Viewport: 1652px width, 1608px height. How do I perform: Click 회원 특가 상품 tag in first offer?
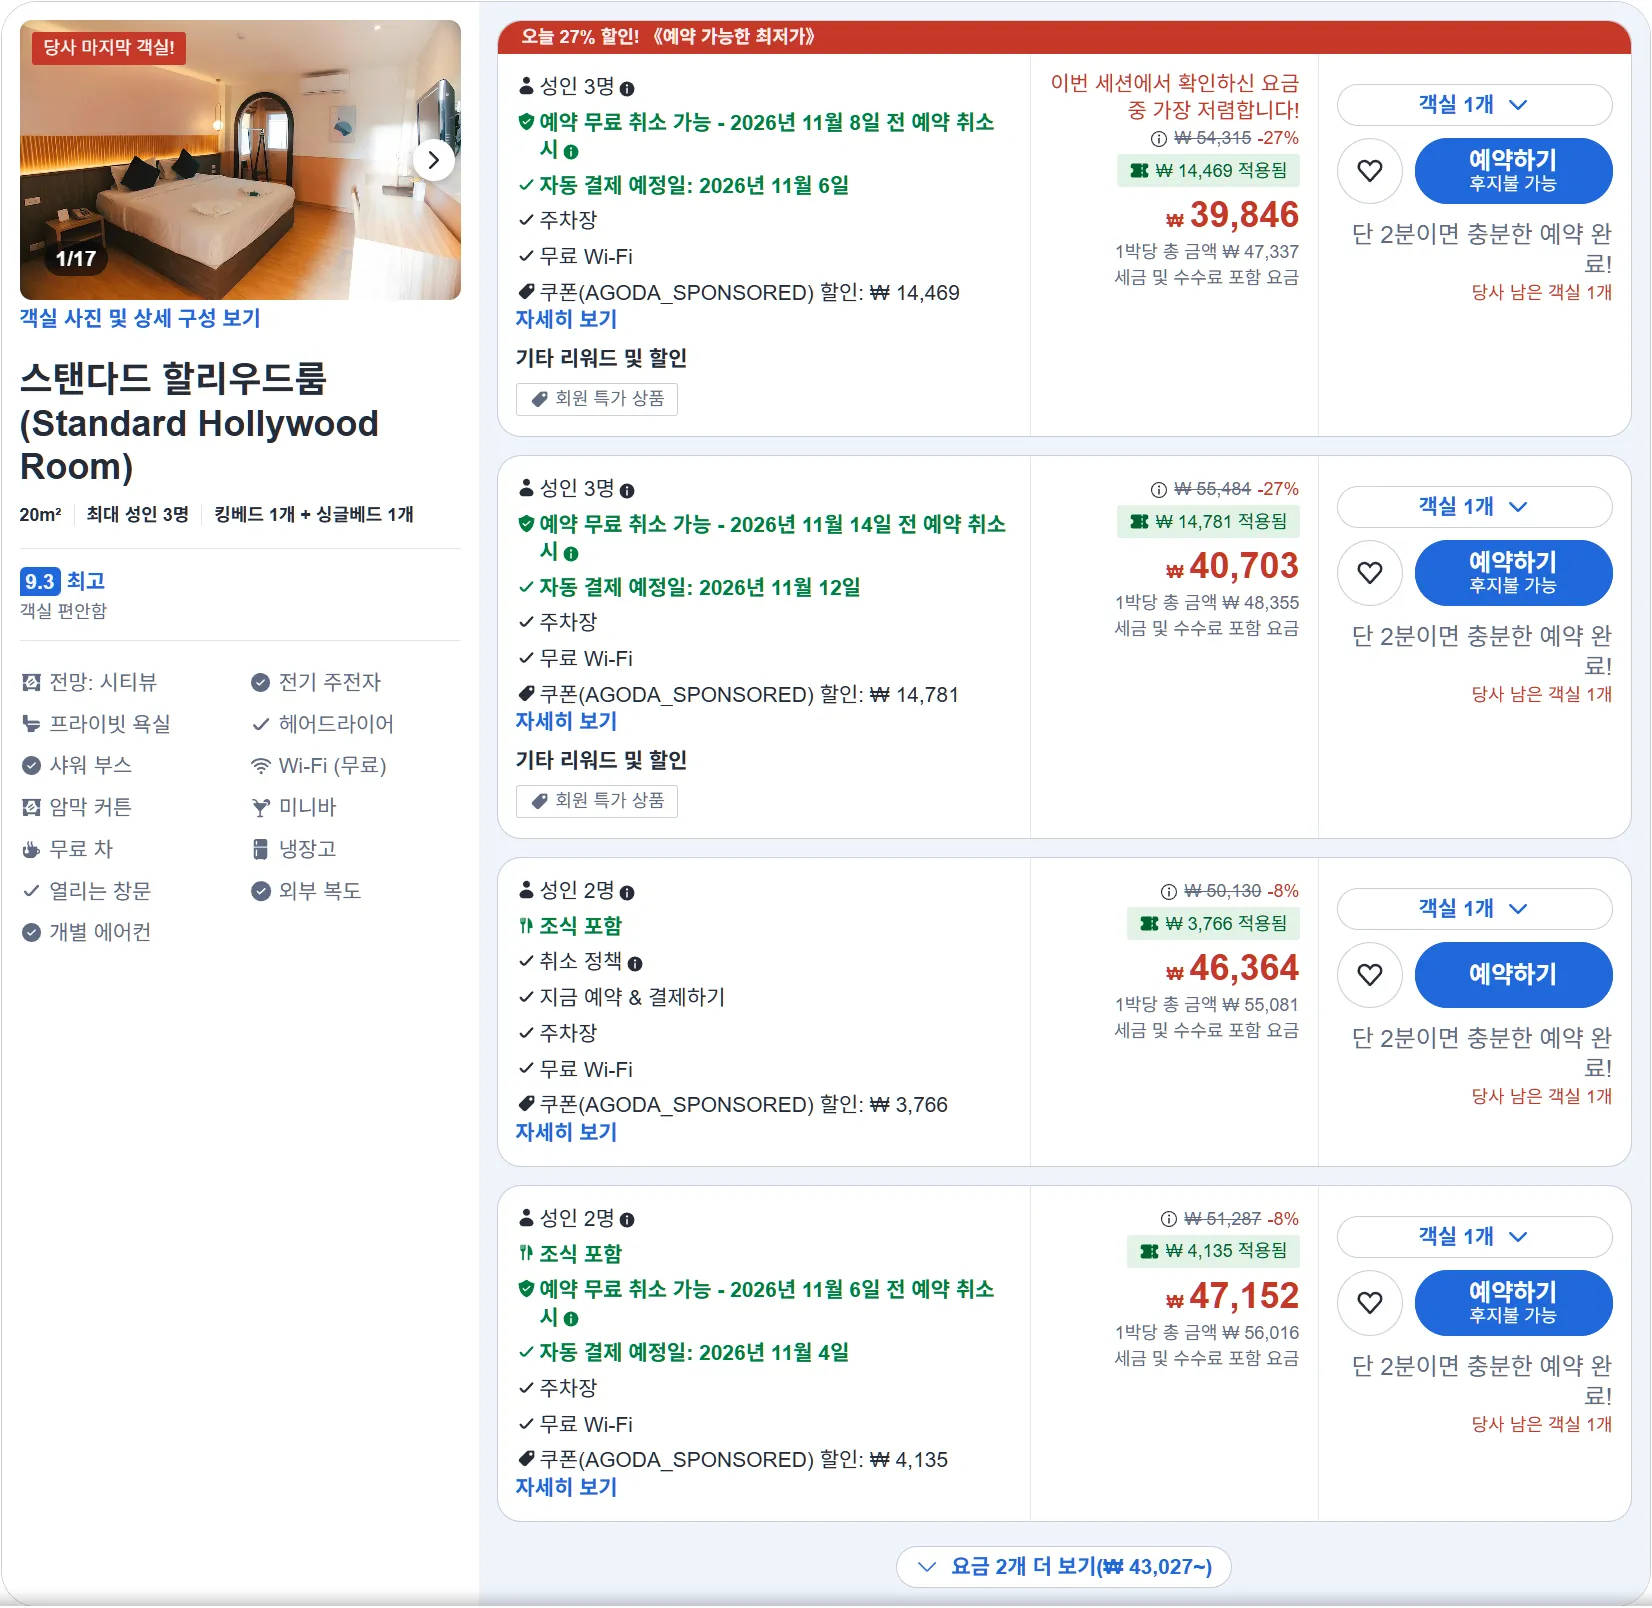pyautogui.click(x=597, y=399)
